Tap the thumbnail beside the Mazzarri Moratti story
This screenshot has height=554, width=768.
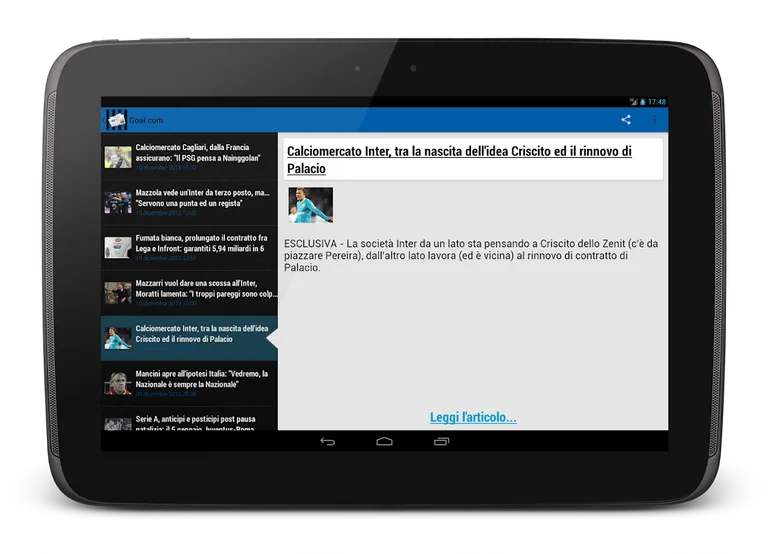(118, 293)
